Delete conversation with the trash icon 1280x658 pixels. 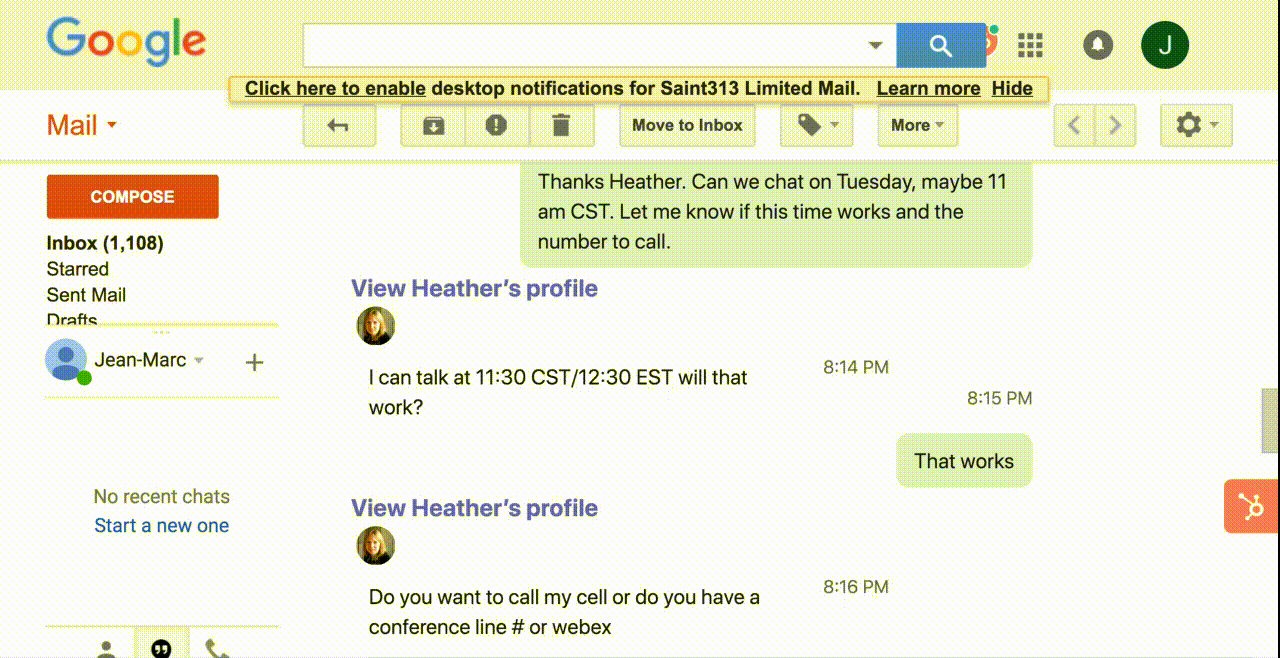pyautogui.click(x=561, y=126)
